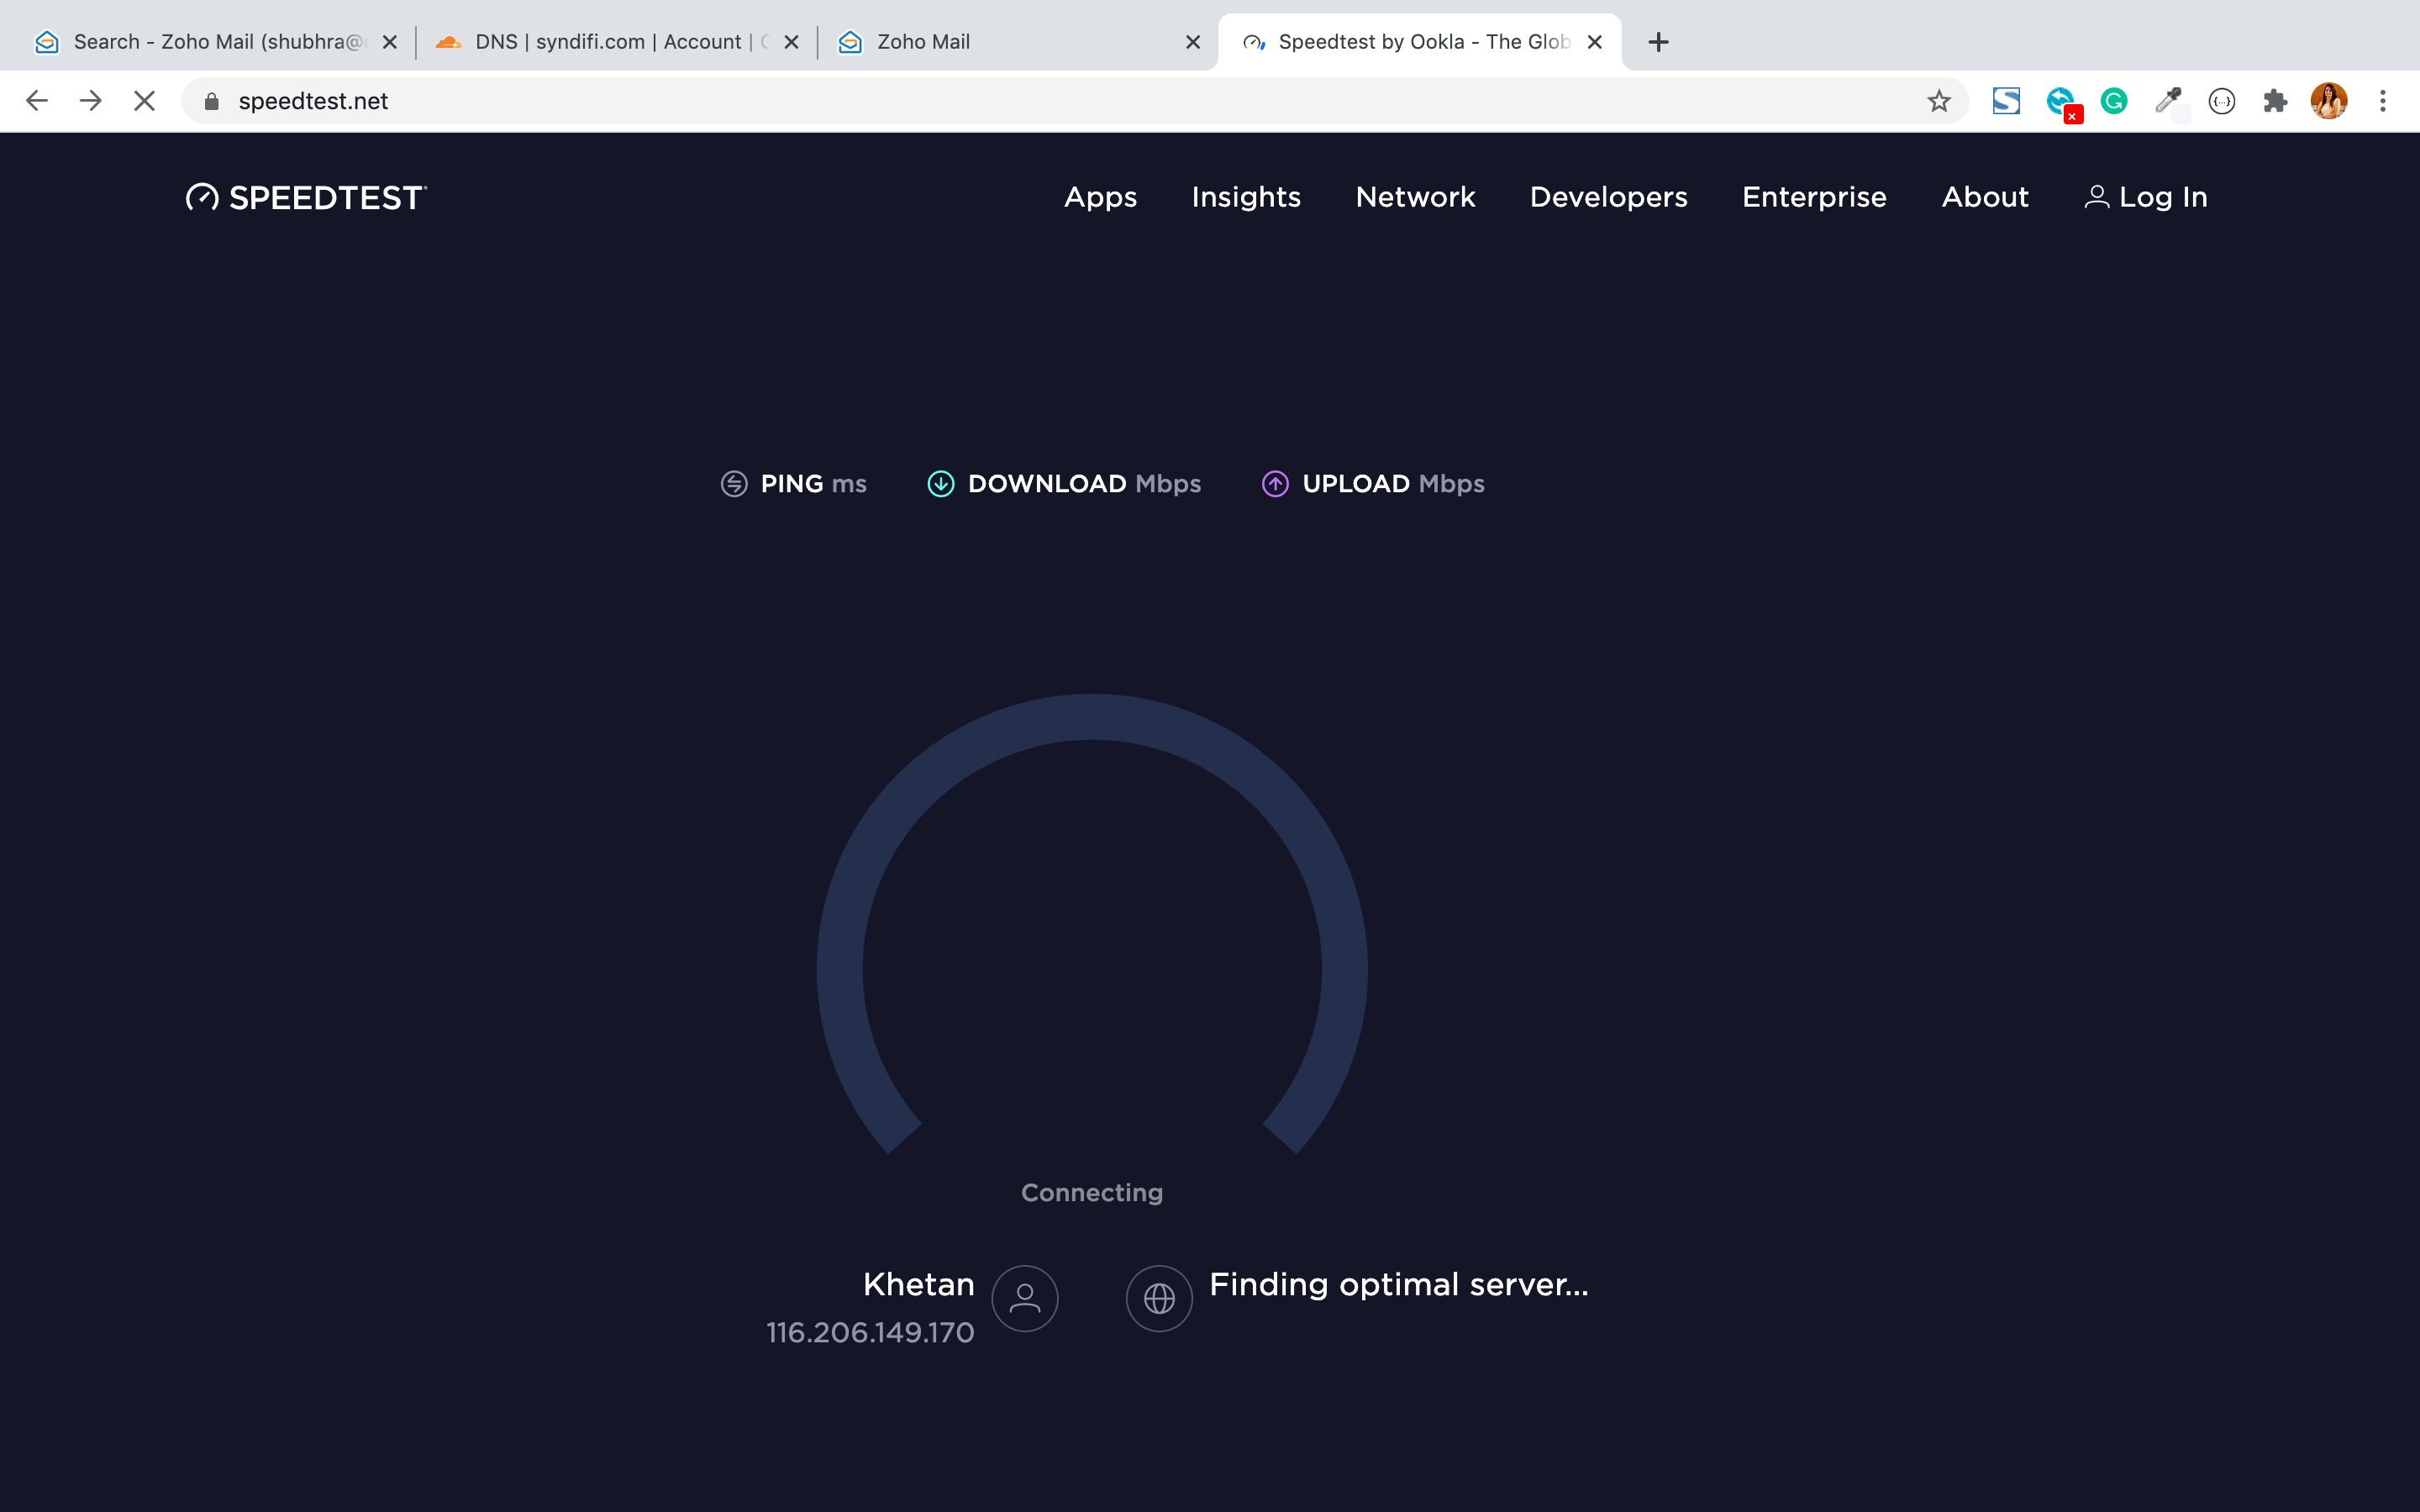
Task: Close the DNS syndifi.com tab
Action: (x=791, y=42)
